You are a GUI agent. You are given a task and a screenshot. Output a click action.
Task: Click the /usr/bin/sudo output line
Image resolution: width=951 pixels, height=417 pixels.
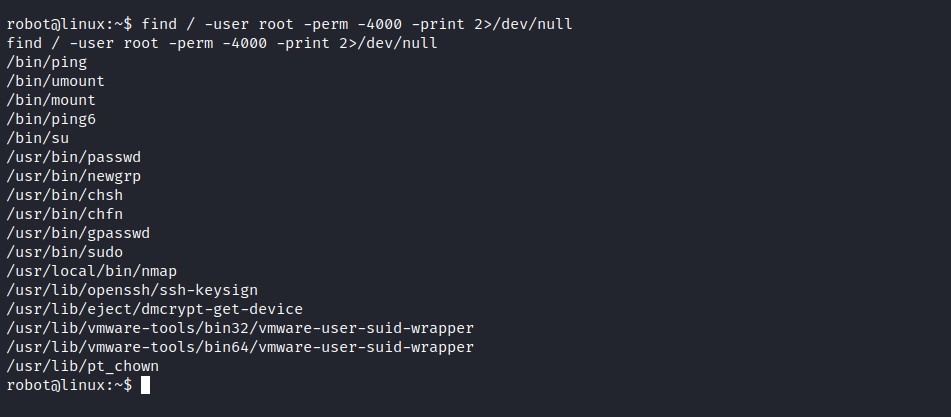[x=64, y=252]
